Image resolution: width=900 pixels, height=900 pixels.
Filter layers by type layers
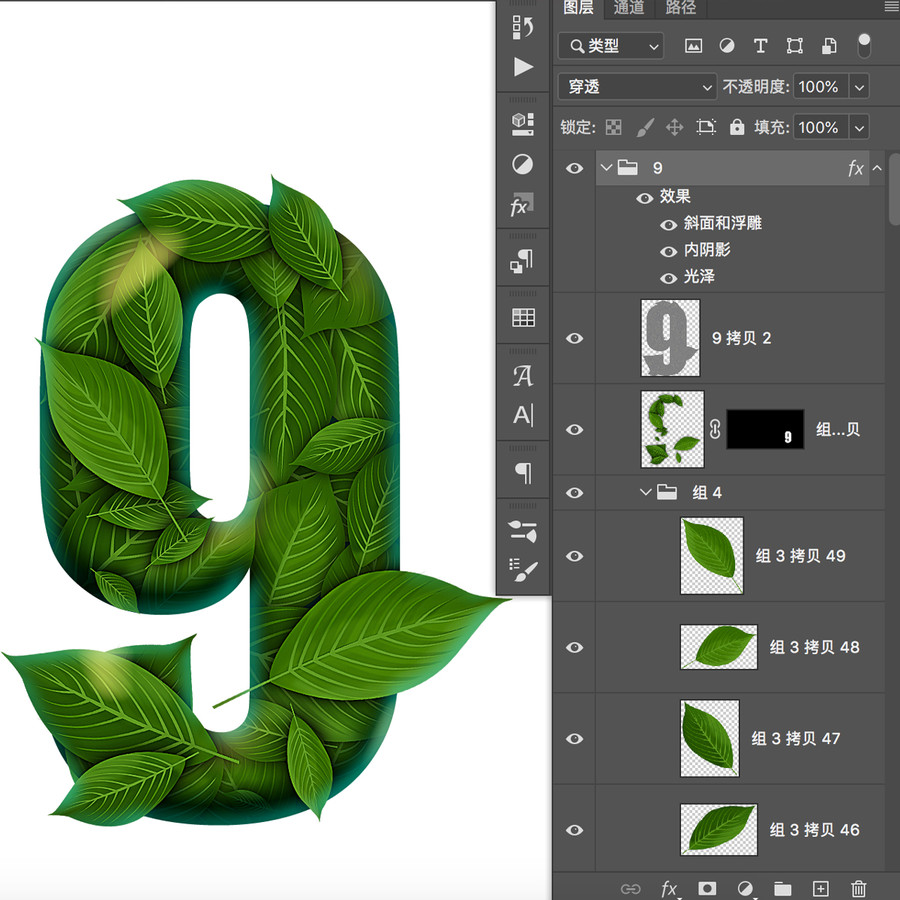click(x=761, y=46)
